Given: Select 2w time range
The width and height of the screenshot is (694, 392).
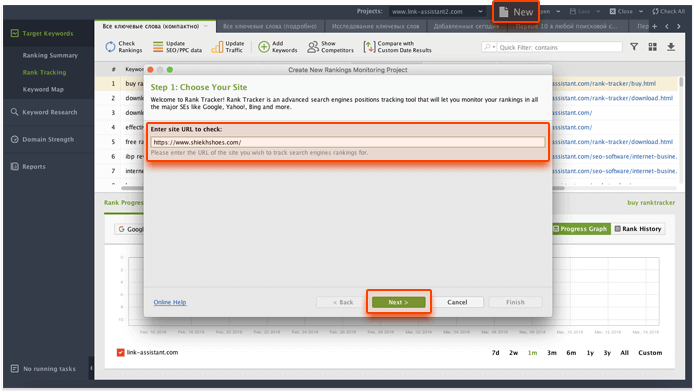Looking at the screenshot, I should (513, 353).
